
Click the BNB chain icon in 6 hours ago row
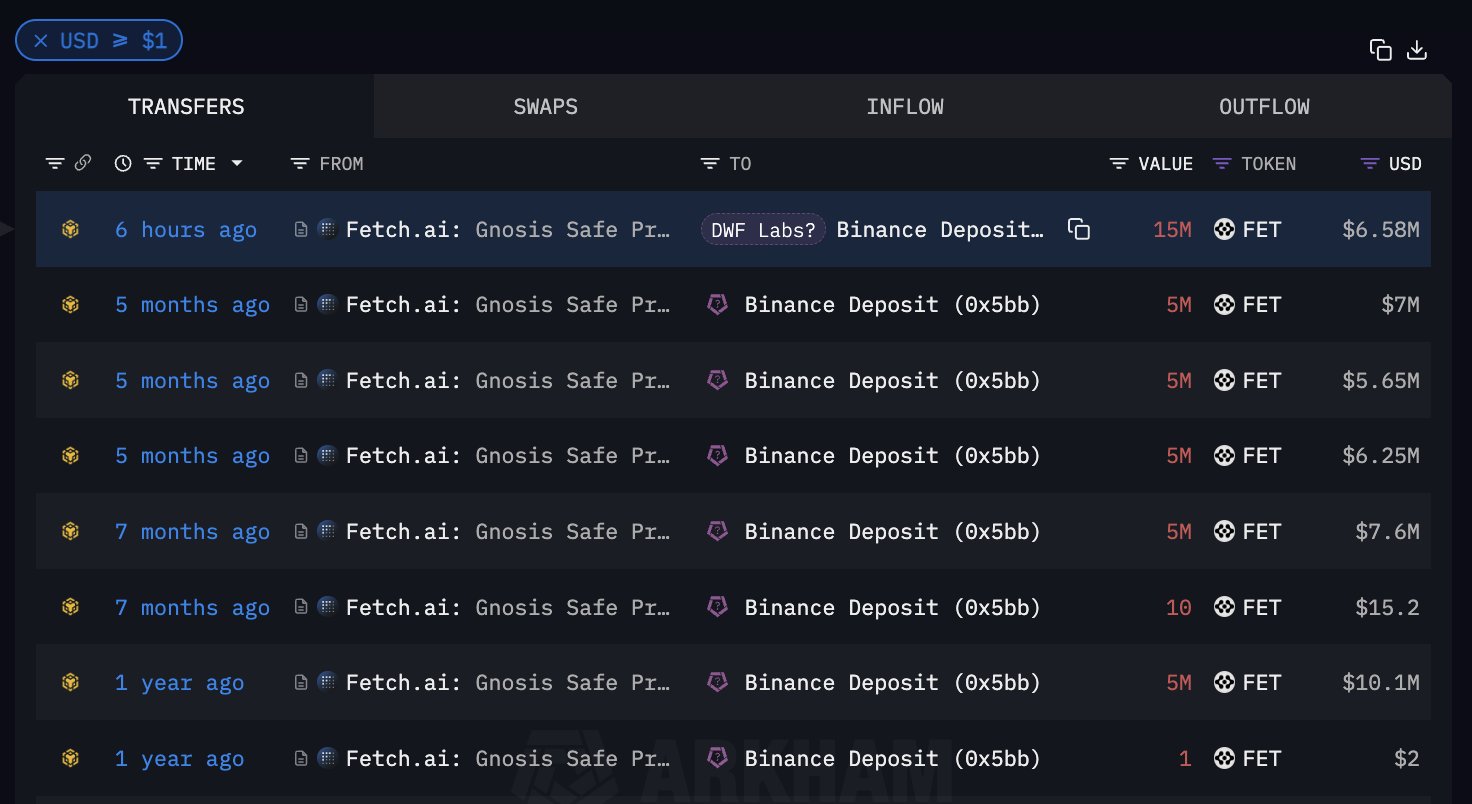click(70, 229)
